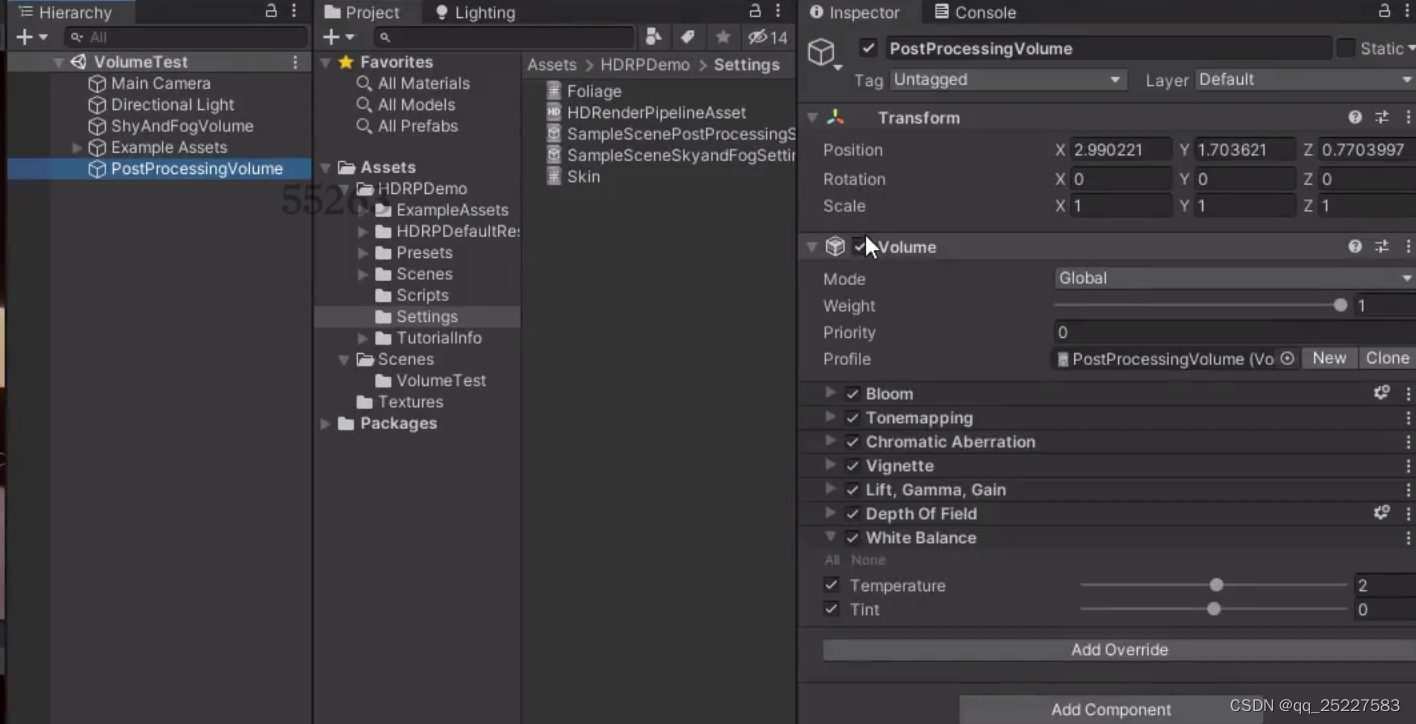Open Depth Of Field gear settings icon
This screenshot has height=724, width=1416.
tap(1382, 513)
